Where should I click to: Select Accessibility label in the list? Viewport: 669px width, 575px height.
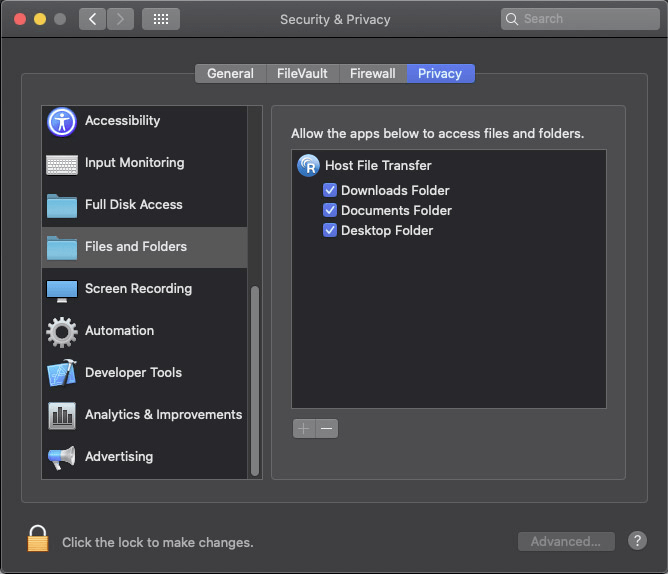pos(122,121)
